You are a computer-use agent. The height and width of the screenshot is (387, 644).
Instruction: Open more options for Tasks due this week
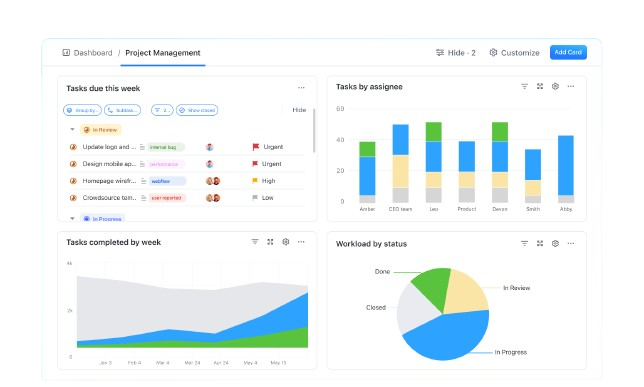pos(301,88)
